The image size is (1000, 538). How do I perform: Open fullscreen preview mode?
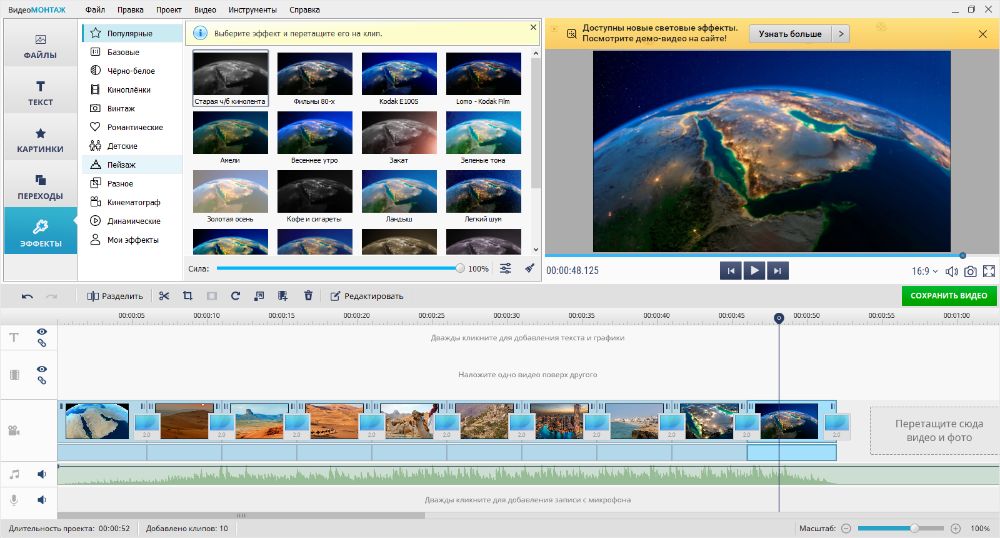[x=989, y=271]
